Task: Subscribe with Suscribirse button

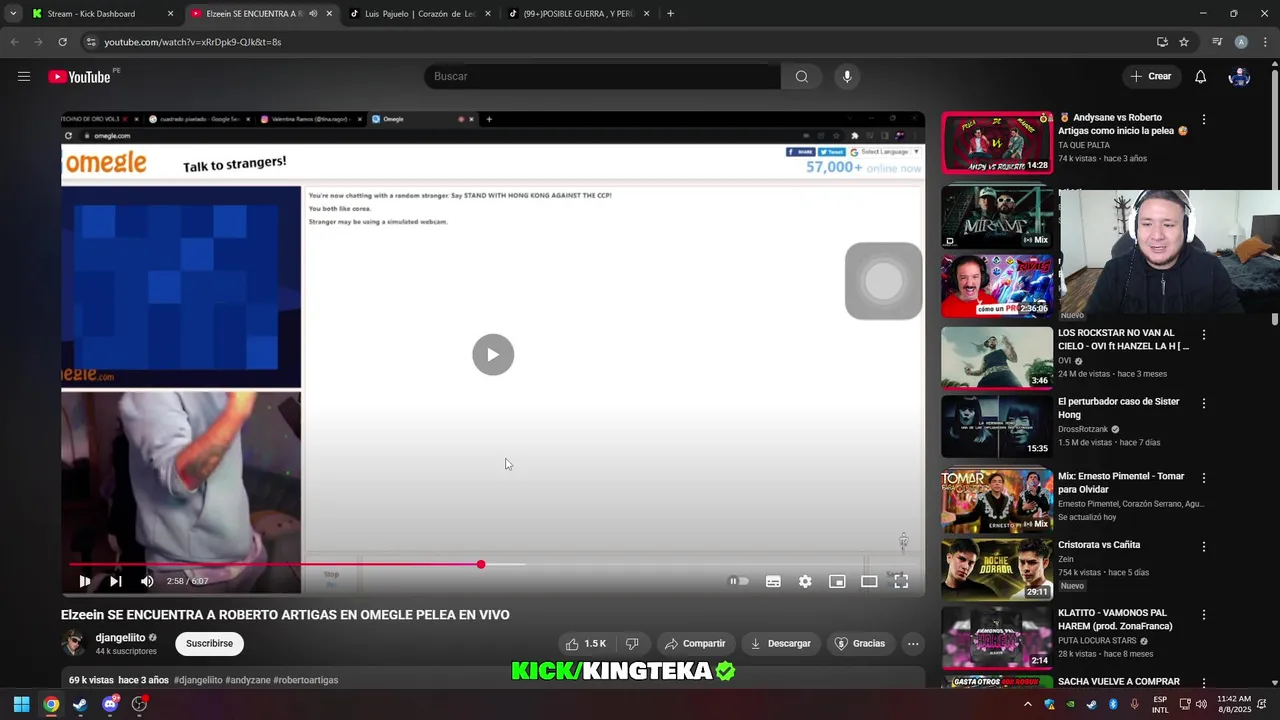Action: (209, 644)
